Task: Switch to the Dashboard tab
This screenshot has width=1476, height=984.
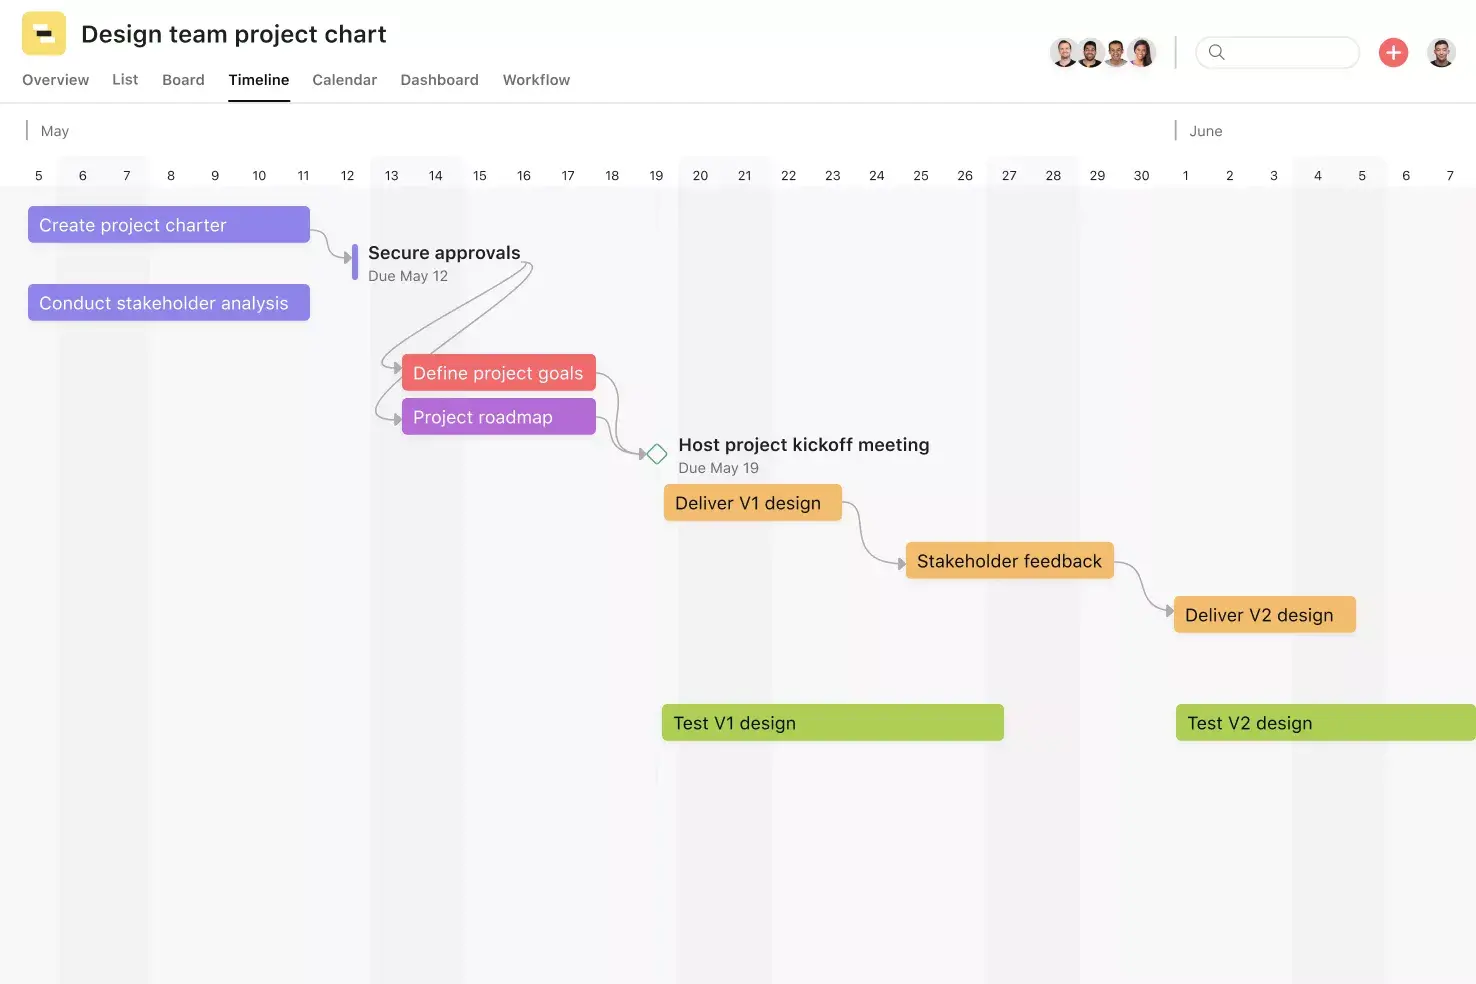Action: pos(439,80)
